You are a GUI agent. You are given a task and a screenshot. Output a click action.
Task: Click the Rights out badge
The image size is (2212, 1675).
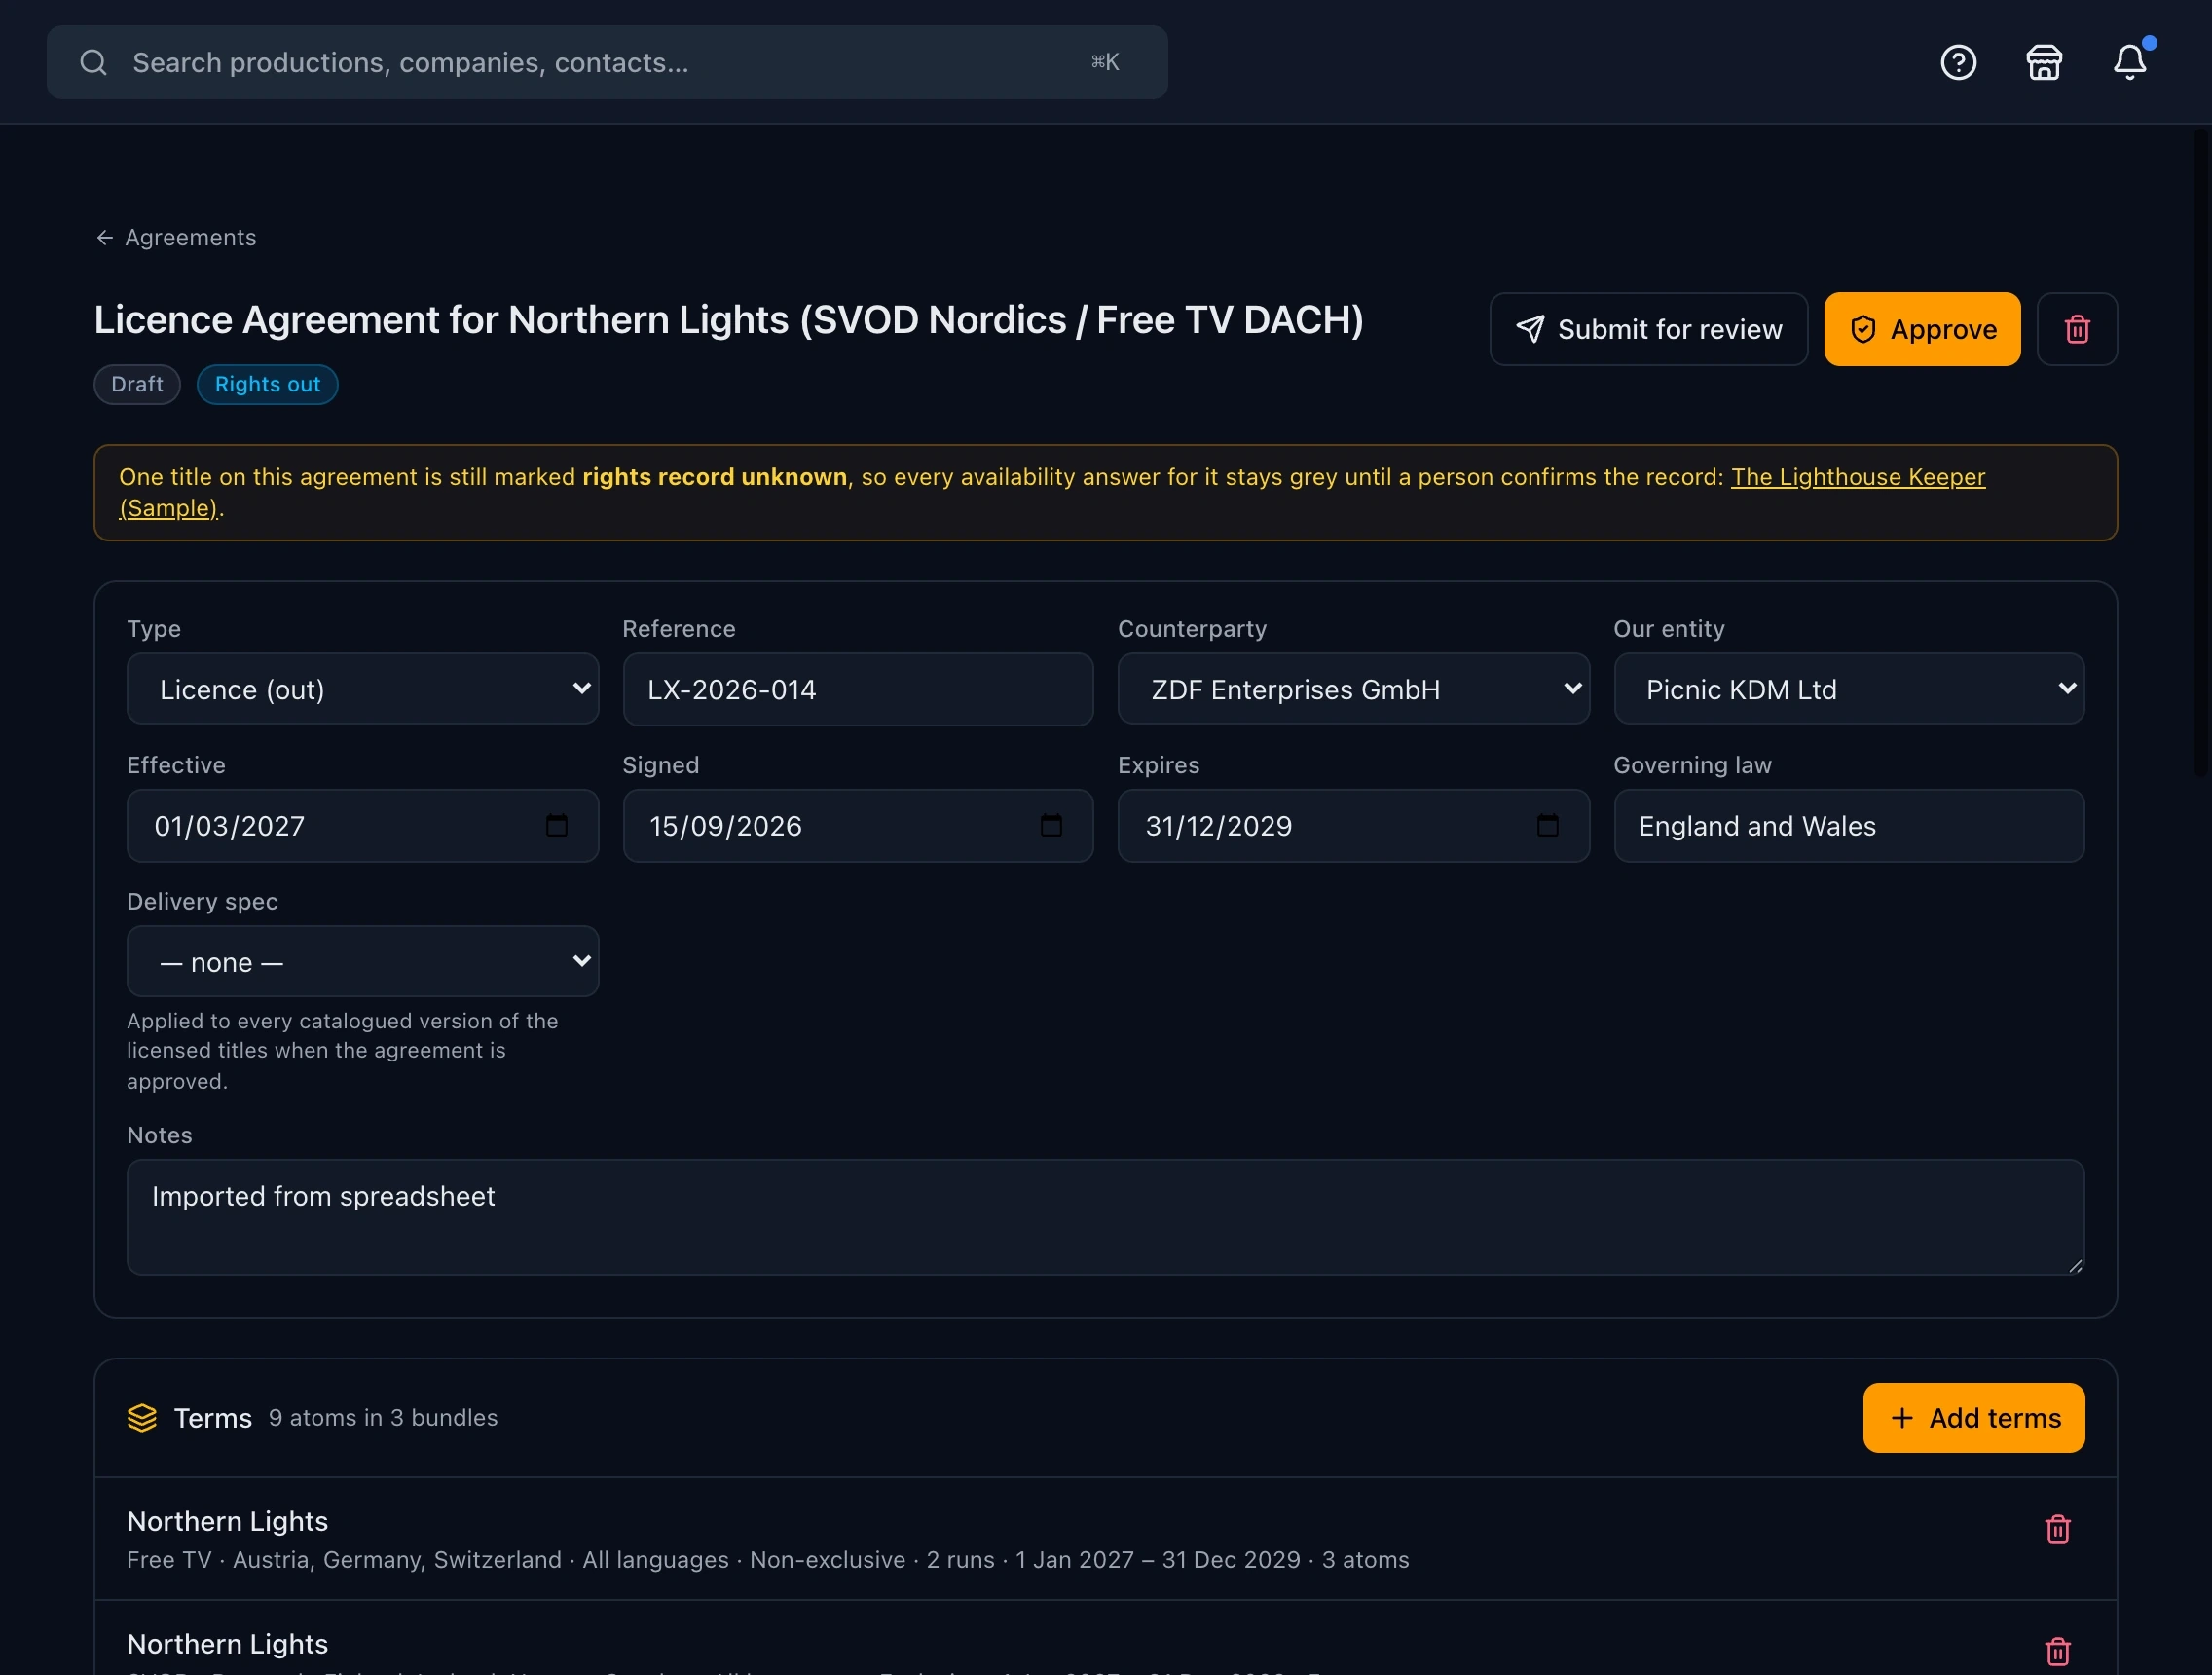pyautogui.click(x=267, y=384)
